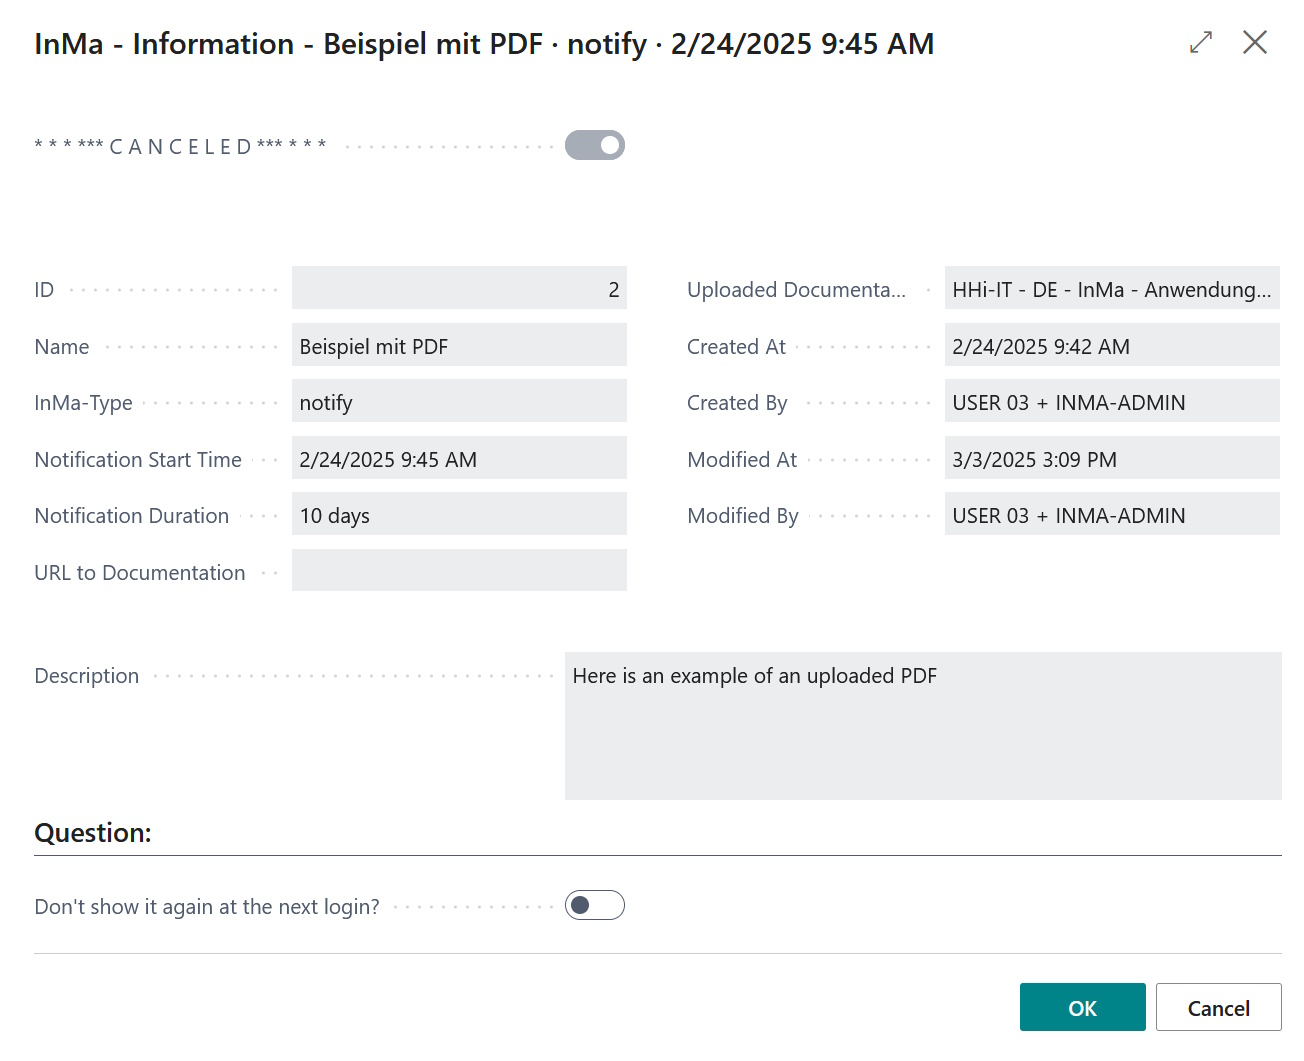Screen dimensions: 1304x1061
Task: Select the Created By field
Action: 1112,401
